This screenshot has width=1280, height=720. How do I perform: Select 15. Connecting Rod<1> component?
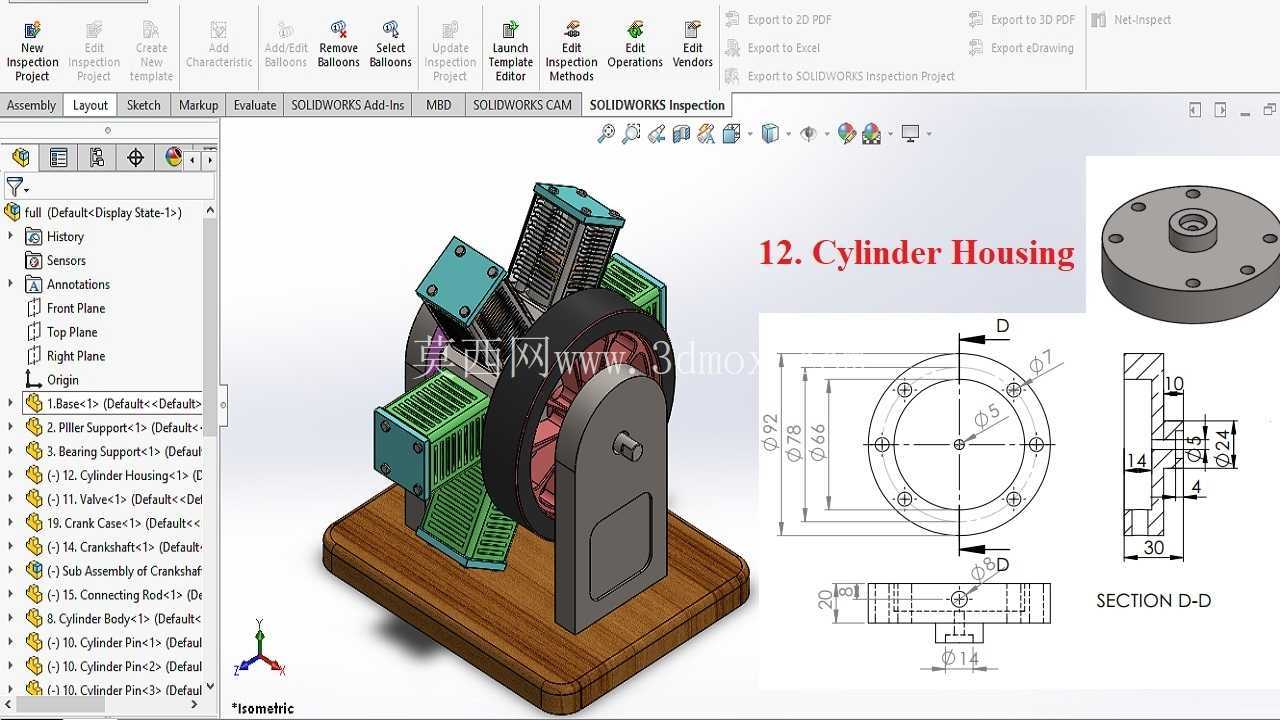[114, 595]
